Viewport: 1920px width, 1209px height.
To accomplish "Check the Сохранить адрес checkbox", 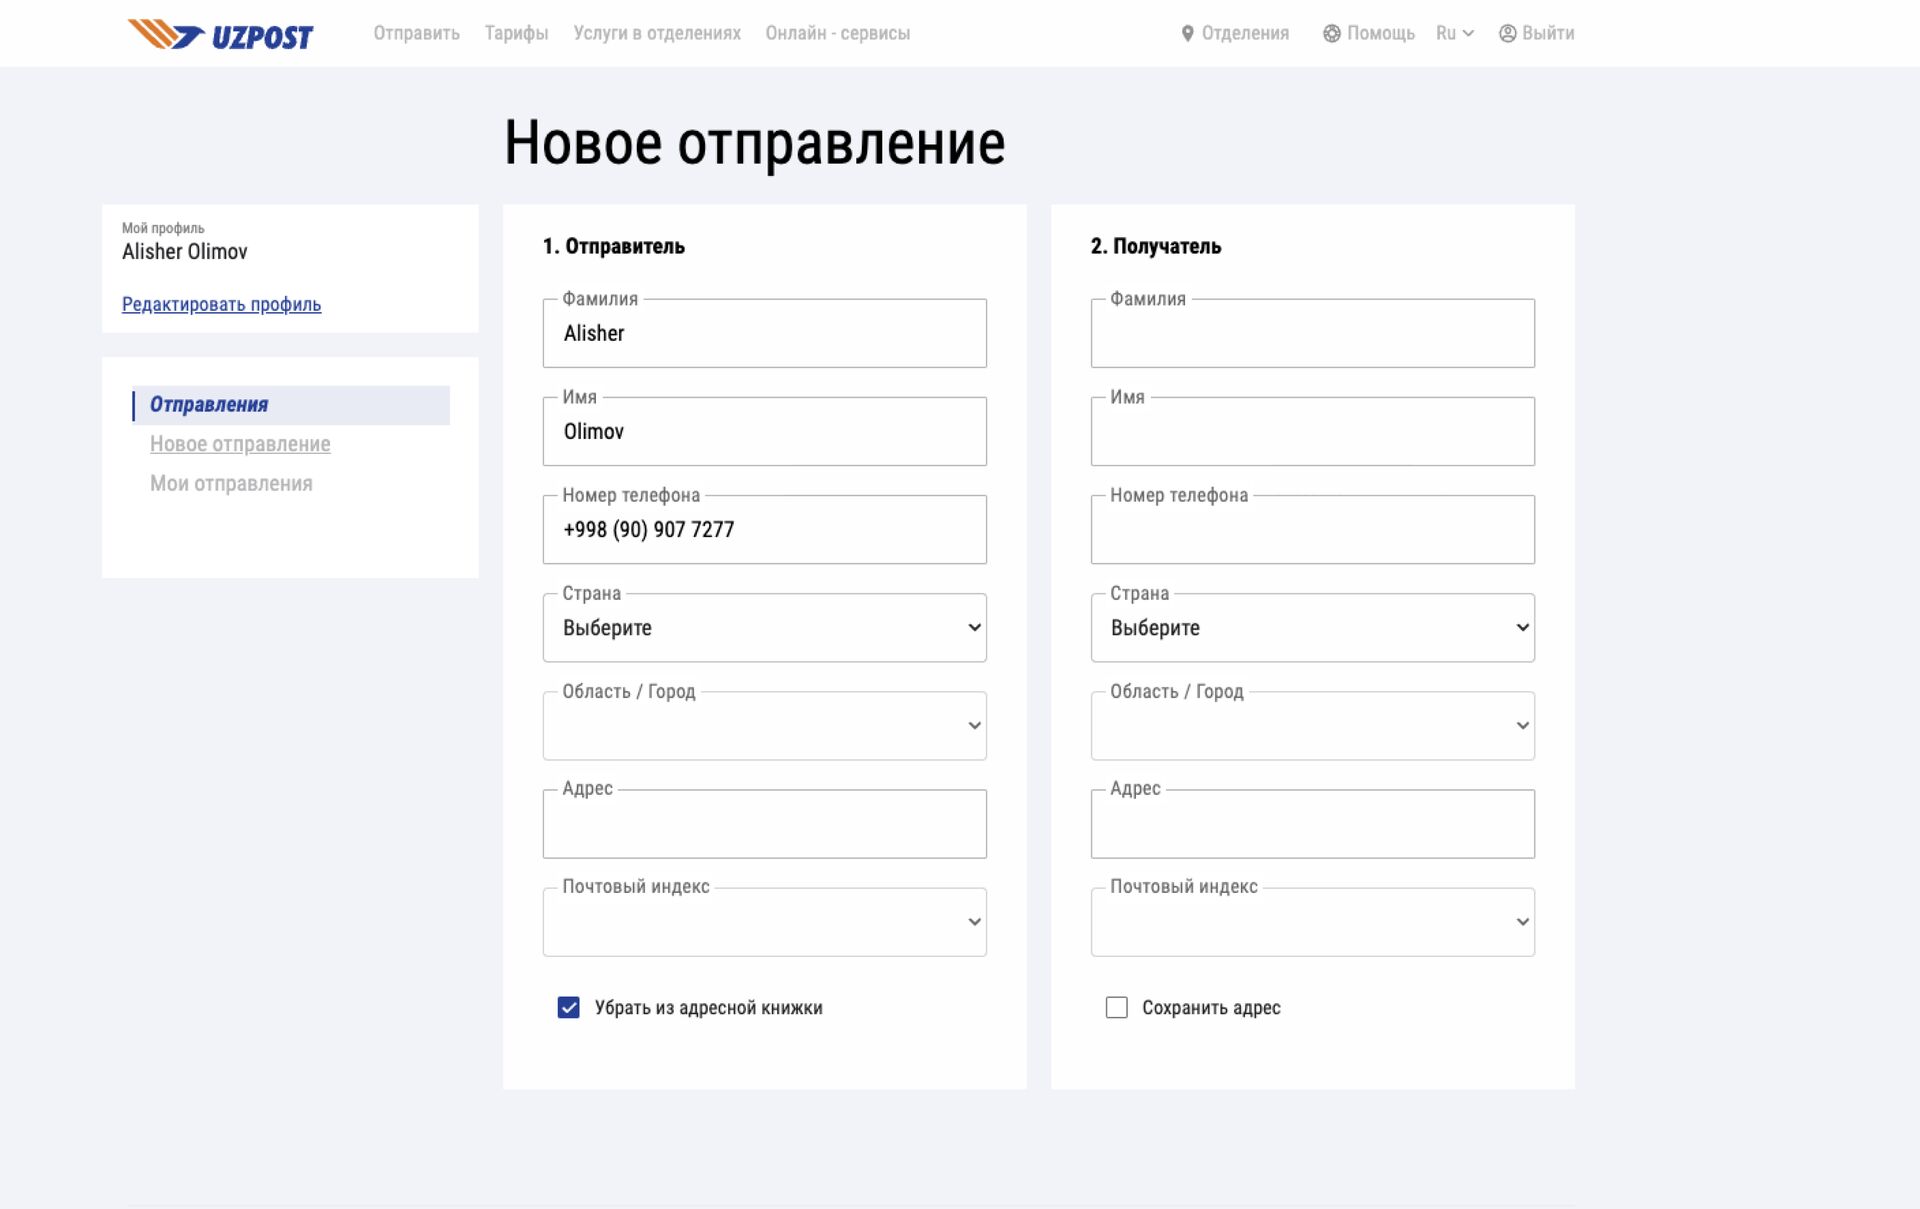I will [x=1116, y=1007].
